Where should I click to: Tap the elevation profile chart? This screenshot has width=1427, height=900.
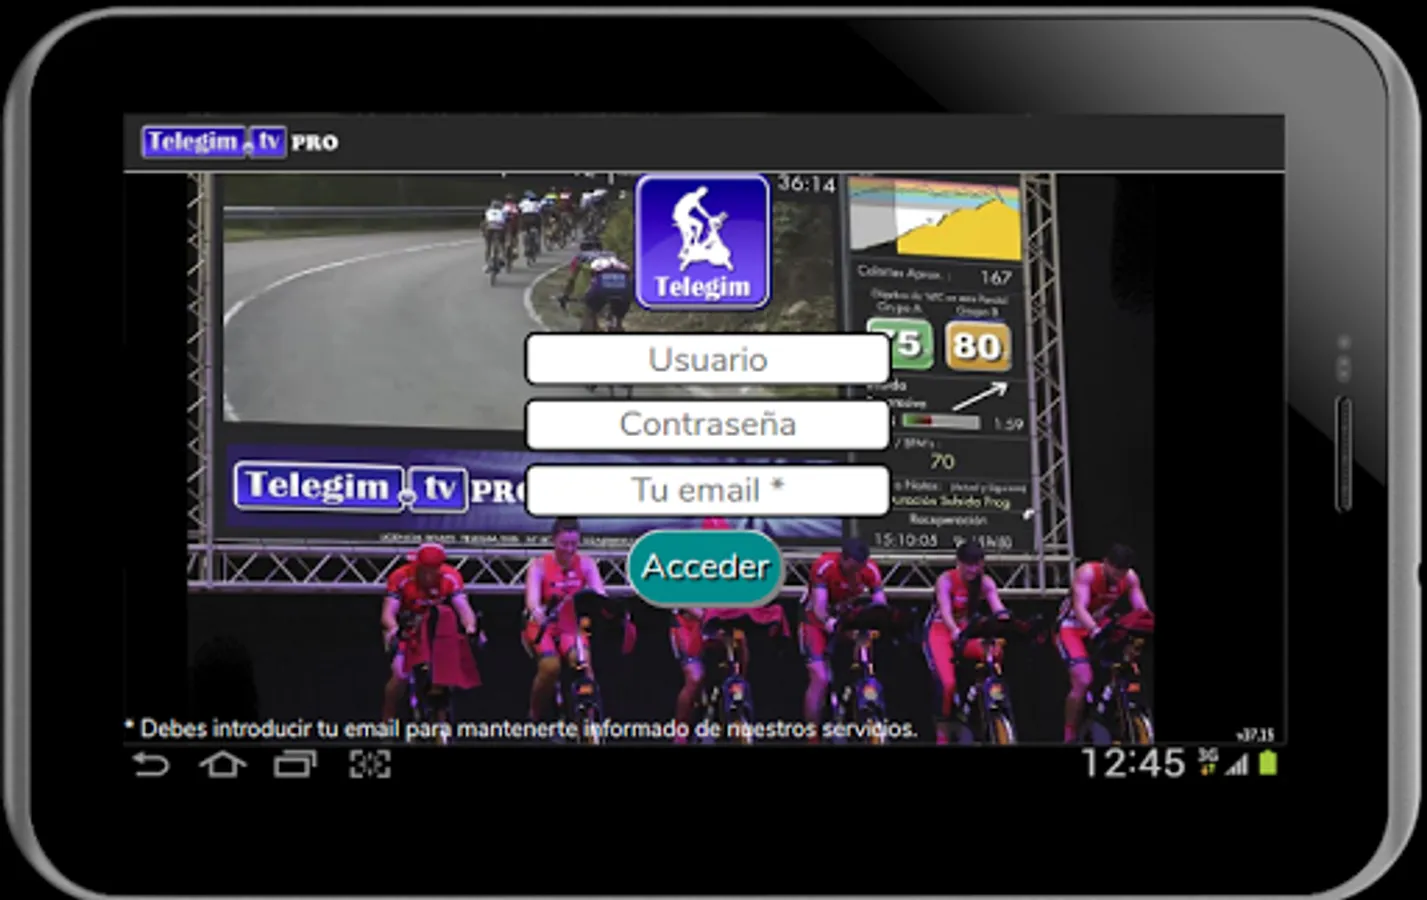coord(934,218)
